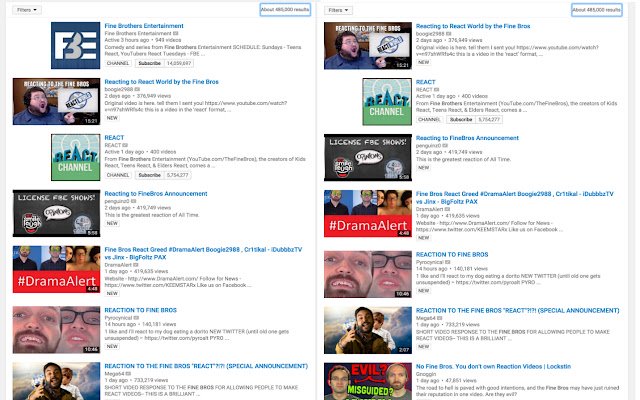Click the 14,059,697 subscriber count

point(179,63)
